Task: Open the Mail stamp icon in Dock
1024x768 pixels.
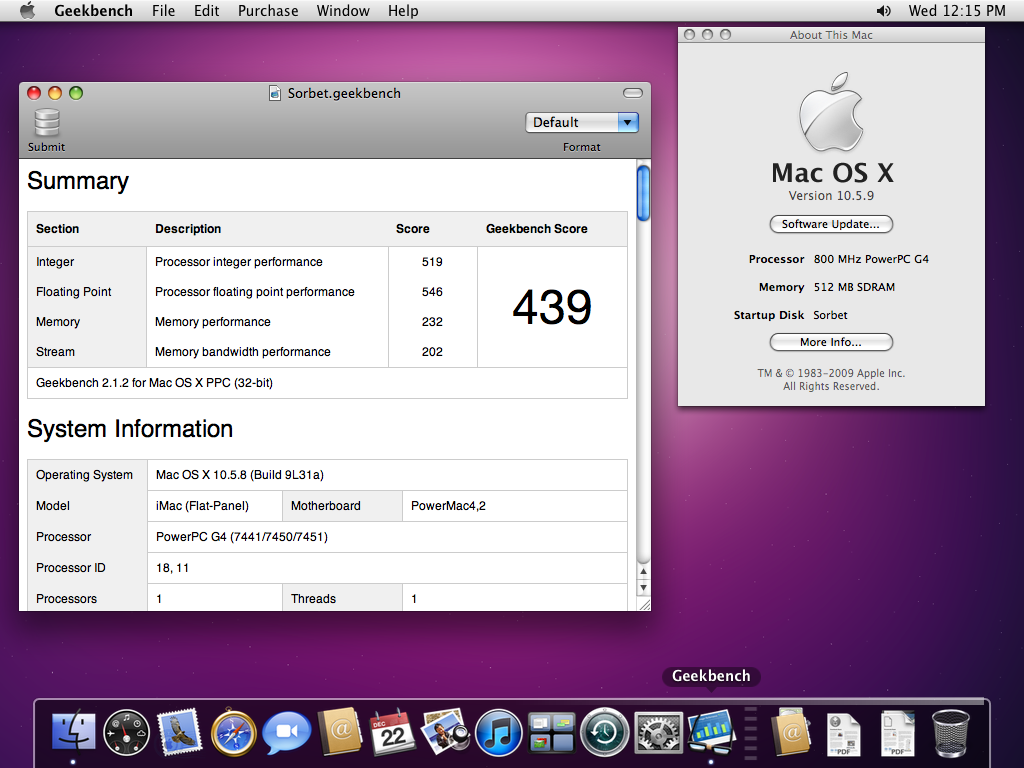Action: click(180, 732)
